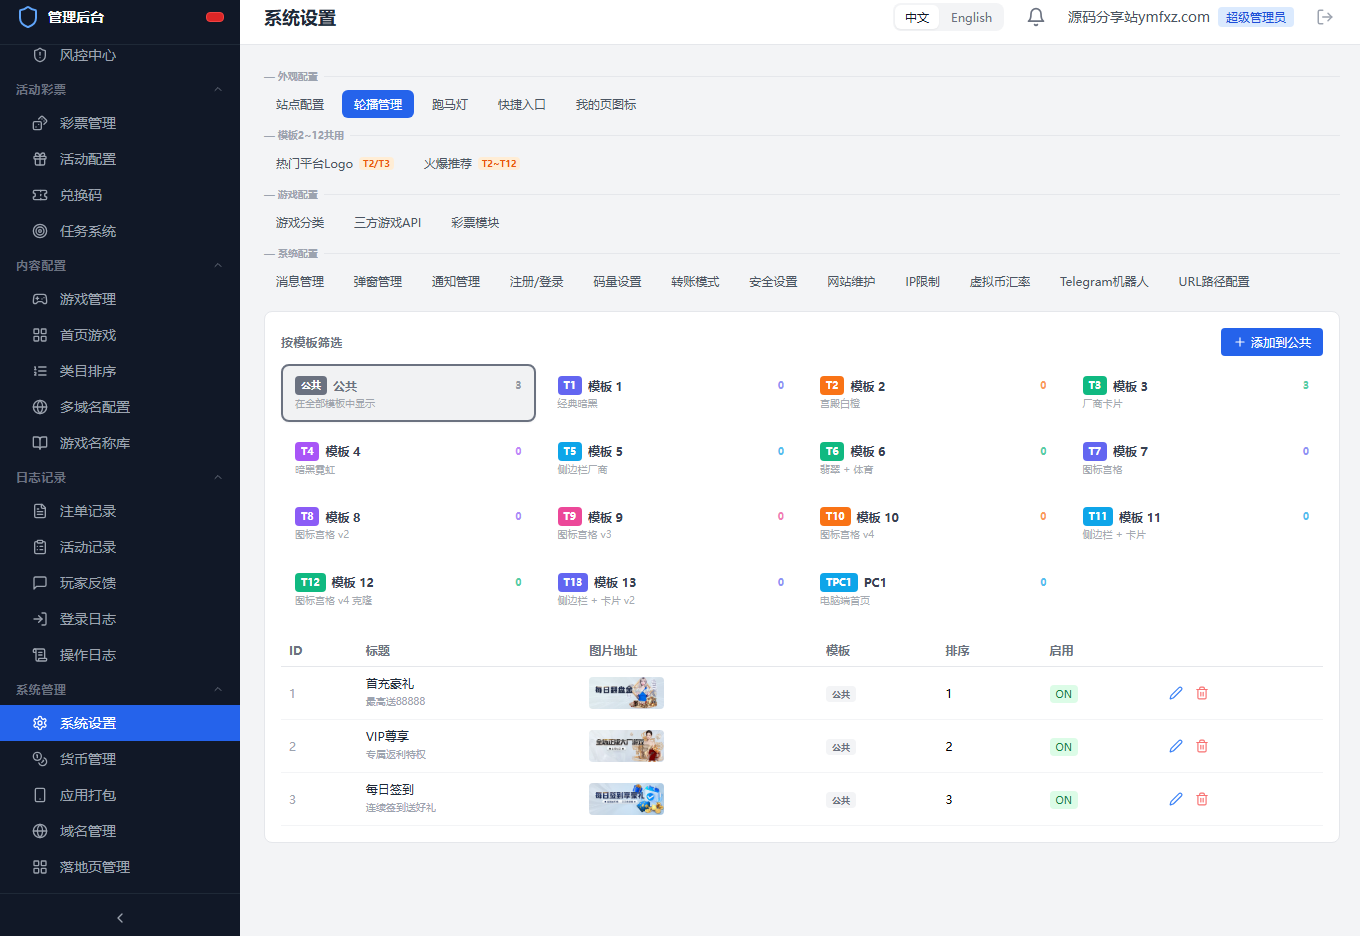This screenshot has width=1360, height=936.
Task: Collapse the 日志记录 sidebar section
Action: point(218,478)
